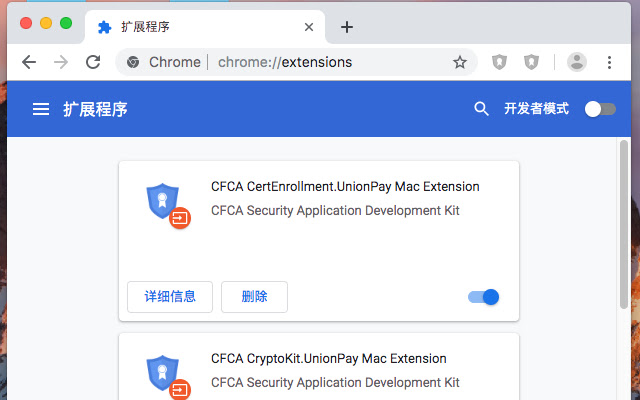This screenshot has width=640, height=400.
Task: Go back using the back arrow
Action: click(x=29, y=62)
